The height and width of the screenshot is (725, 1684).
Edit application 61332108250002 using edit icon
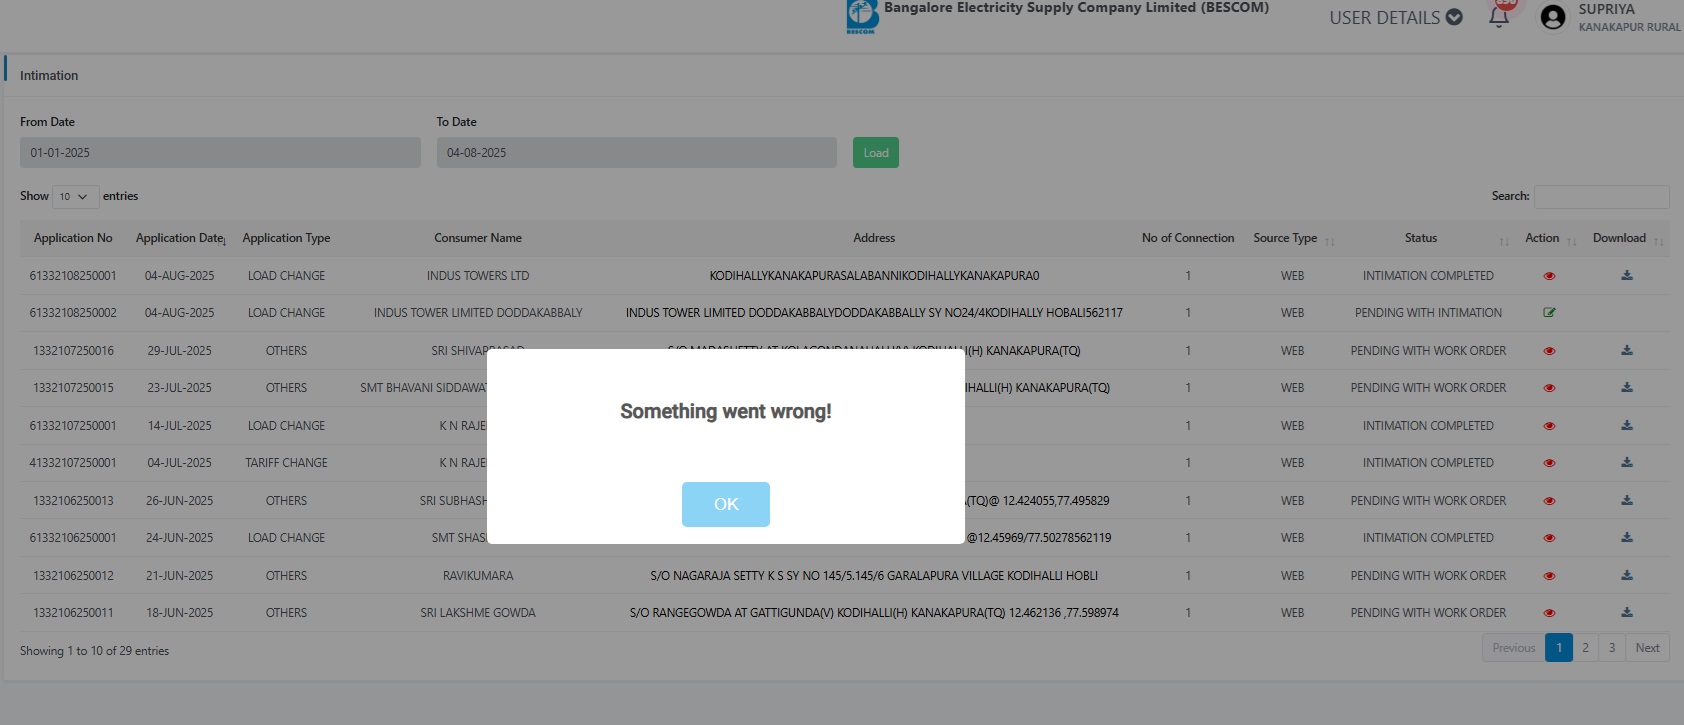pos(1549,313)
